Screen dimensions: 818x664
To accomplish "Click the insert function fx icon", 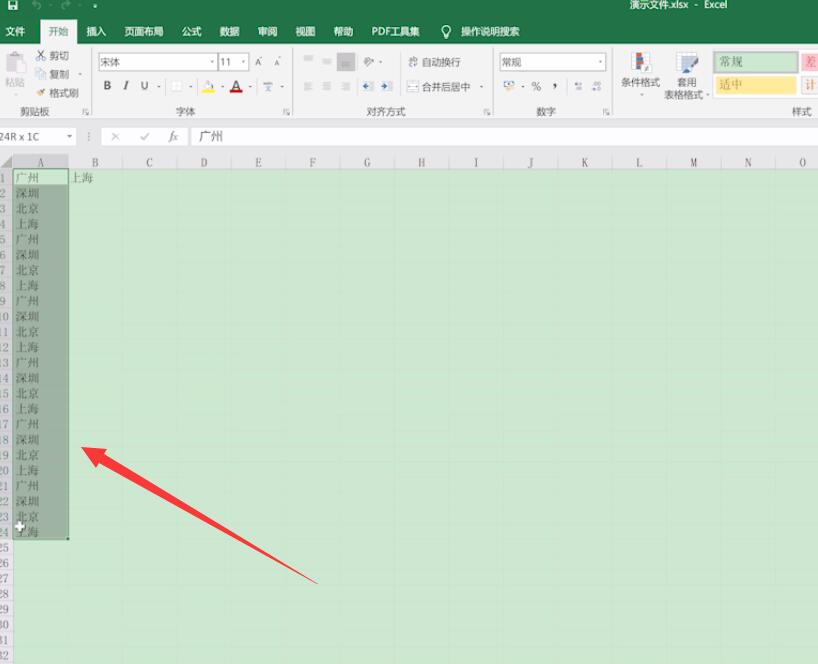I will click(173, 137).
